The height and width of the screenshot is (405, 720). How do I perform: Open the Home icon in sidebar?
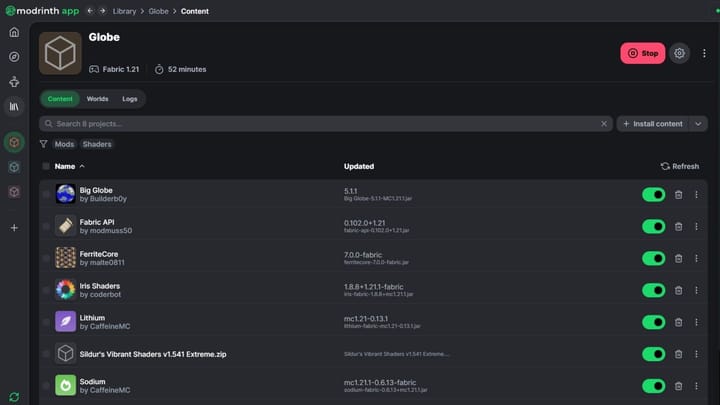click(14, 32)
